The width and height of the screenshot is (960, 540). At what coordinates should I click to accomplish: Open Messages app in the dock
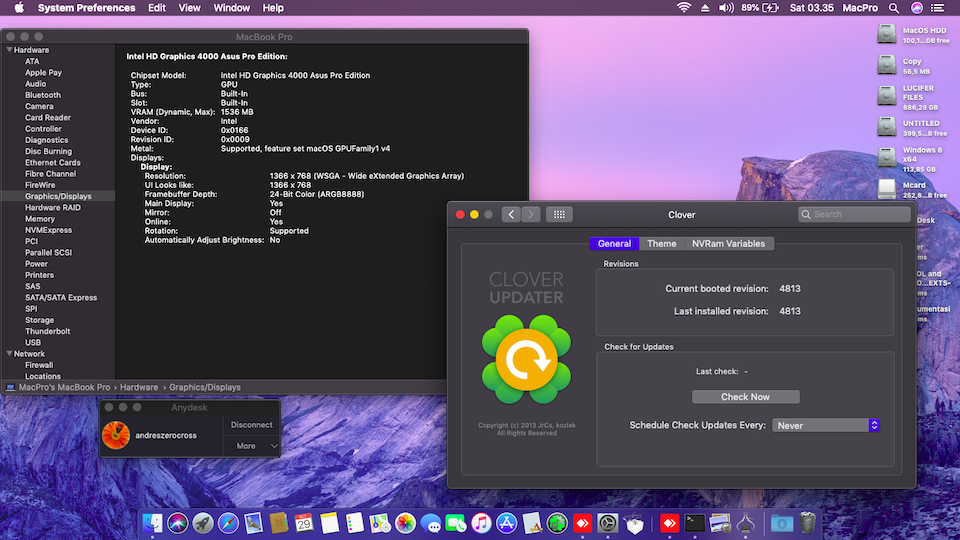pos(430,523)
